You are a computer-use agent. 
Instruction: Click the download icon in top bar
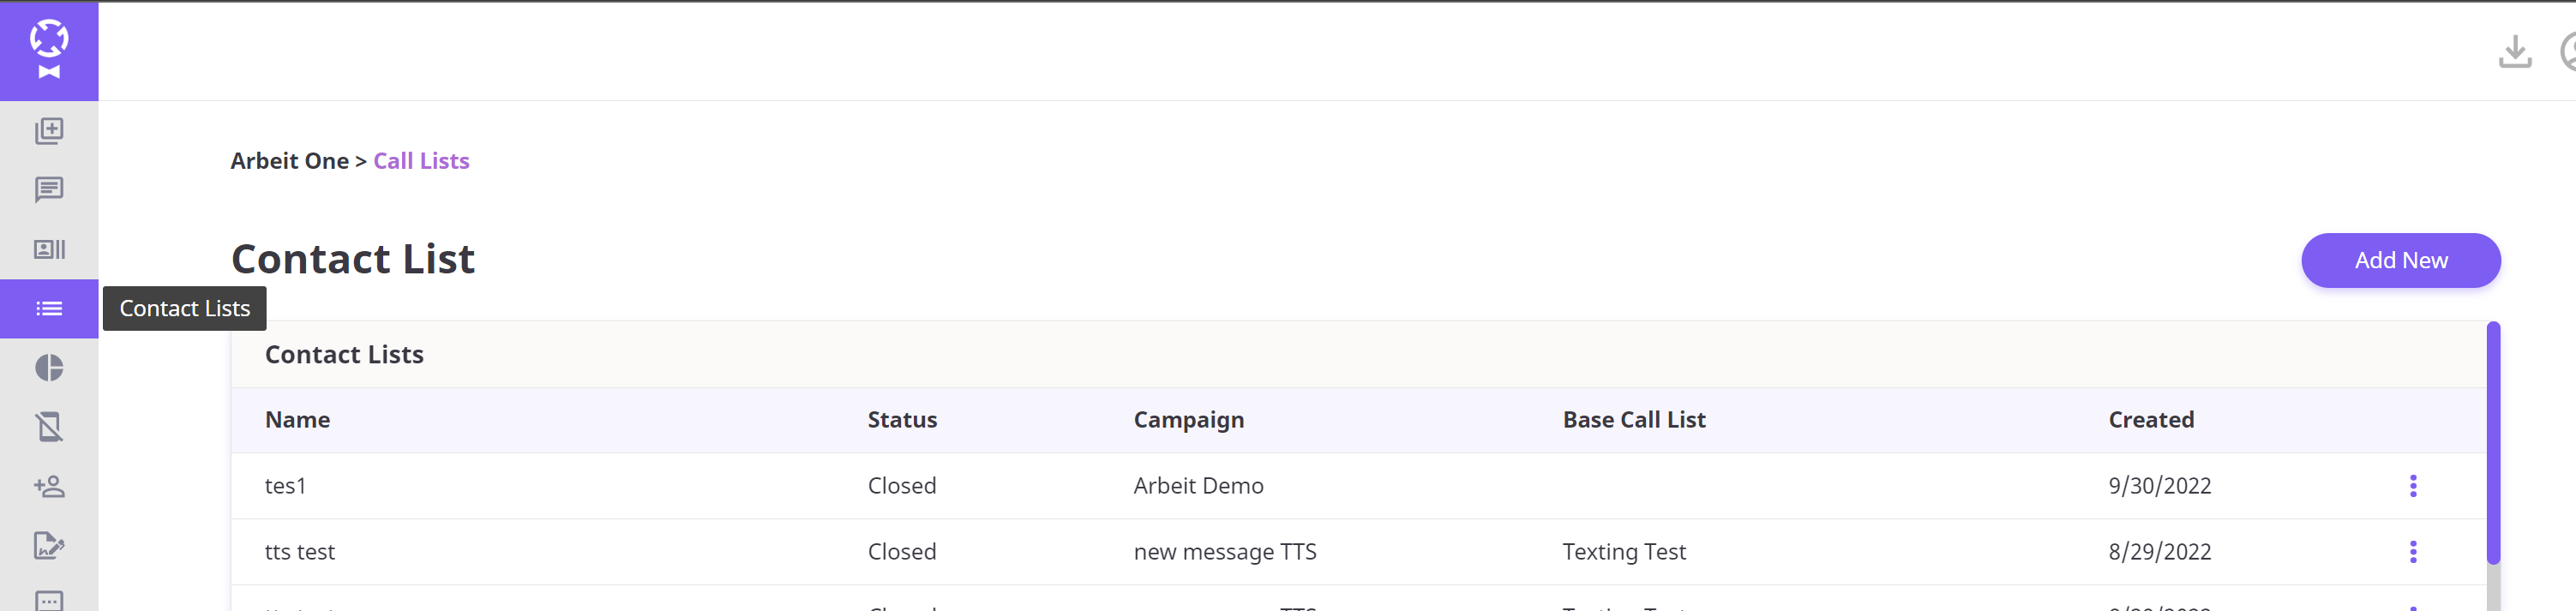coord(2514,51)
